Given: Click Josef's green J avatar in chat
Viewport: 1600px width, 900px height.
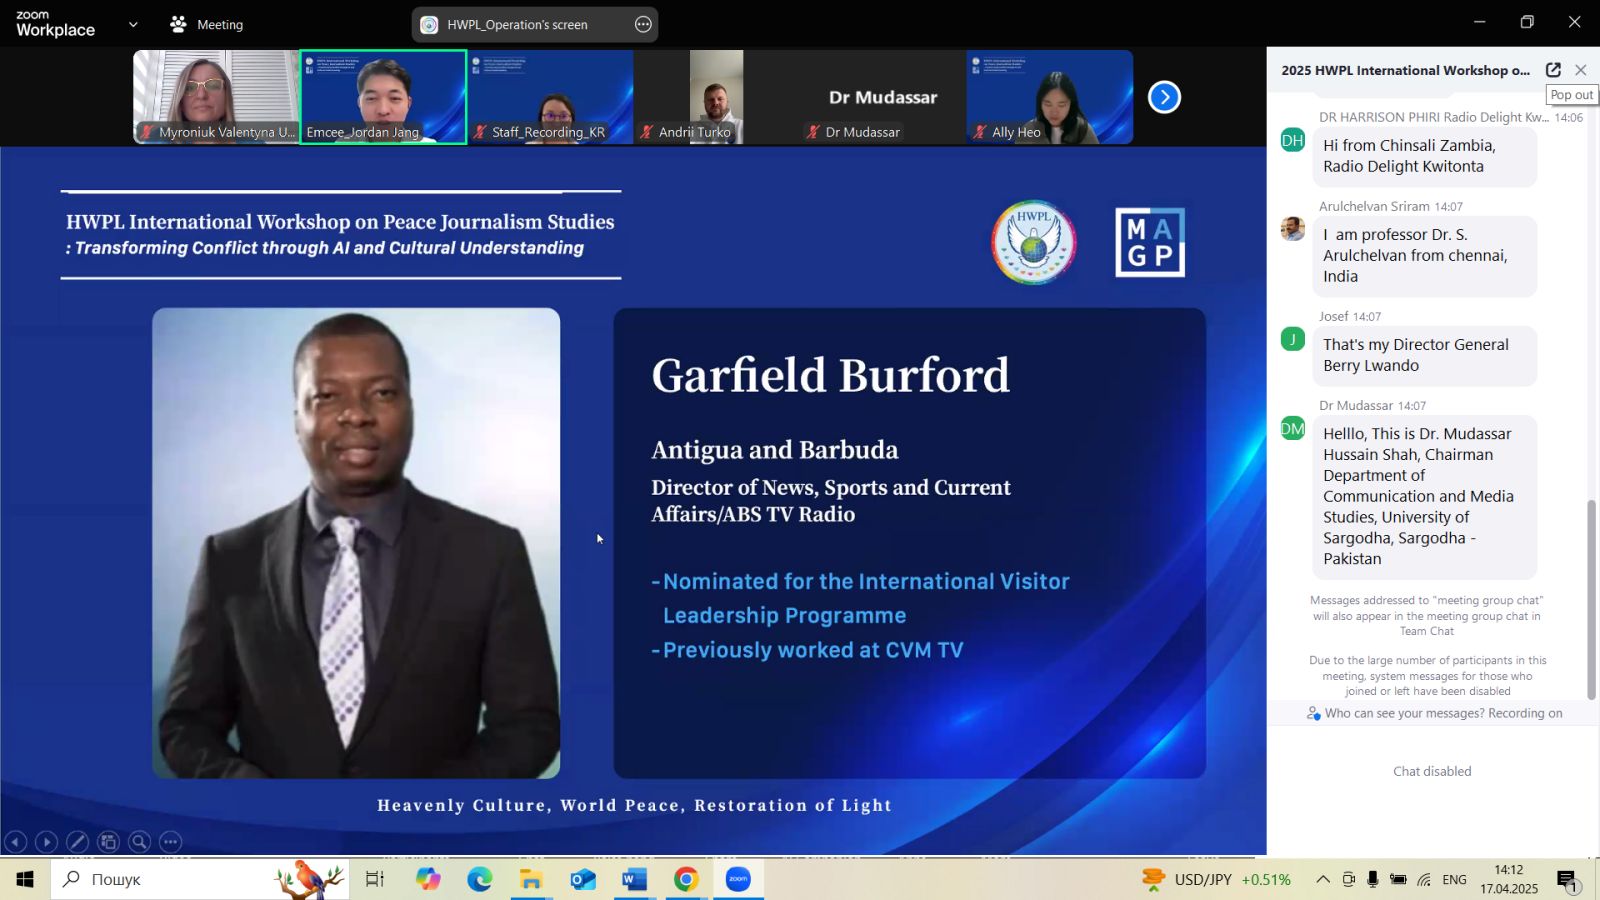Looking at the screenshot, I should click(1293, 339).
